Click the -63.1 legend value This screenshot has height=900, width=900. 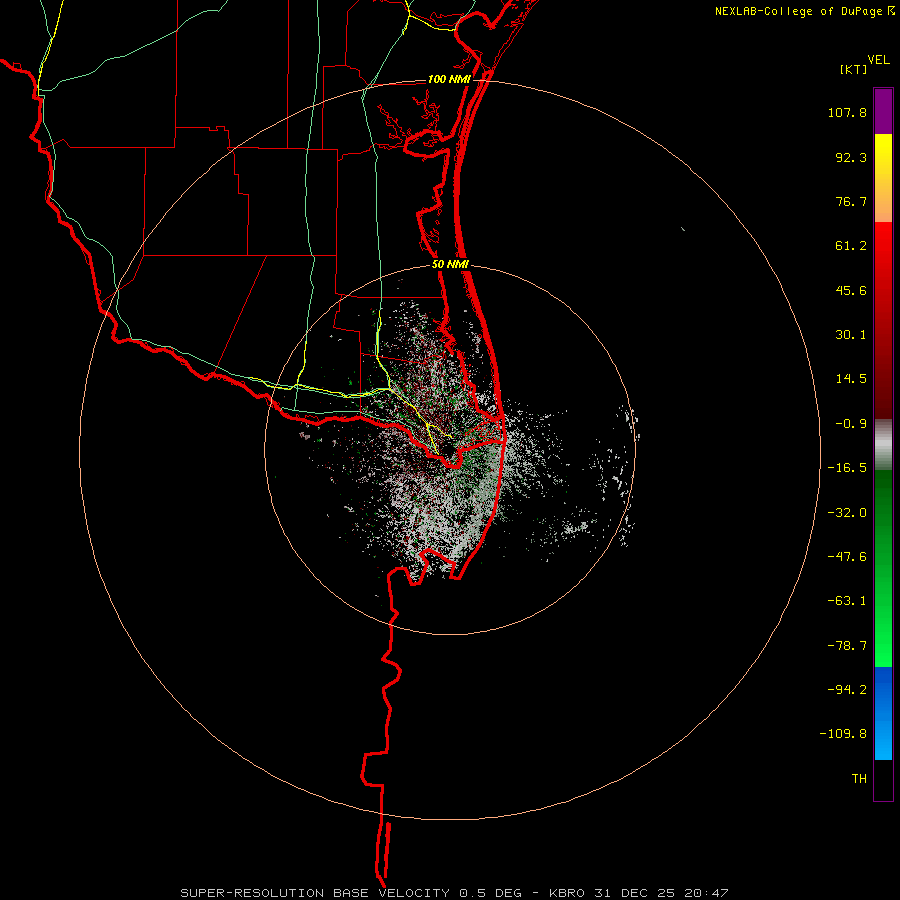point(847,601)
